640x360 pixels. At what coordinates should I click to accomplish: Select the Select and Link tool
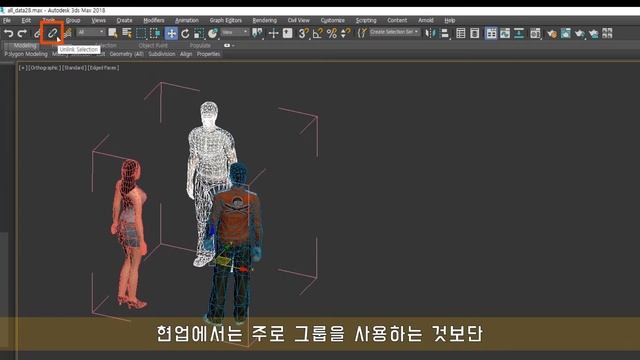point(37,33)
